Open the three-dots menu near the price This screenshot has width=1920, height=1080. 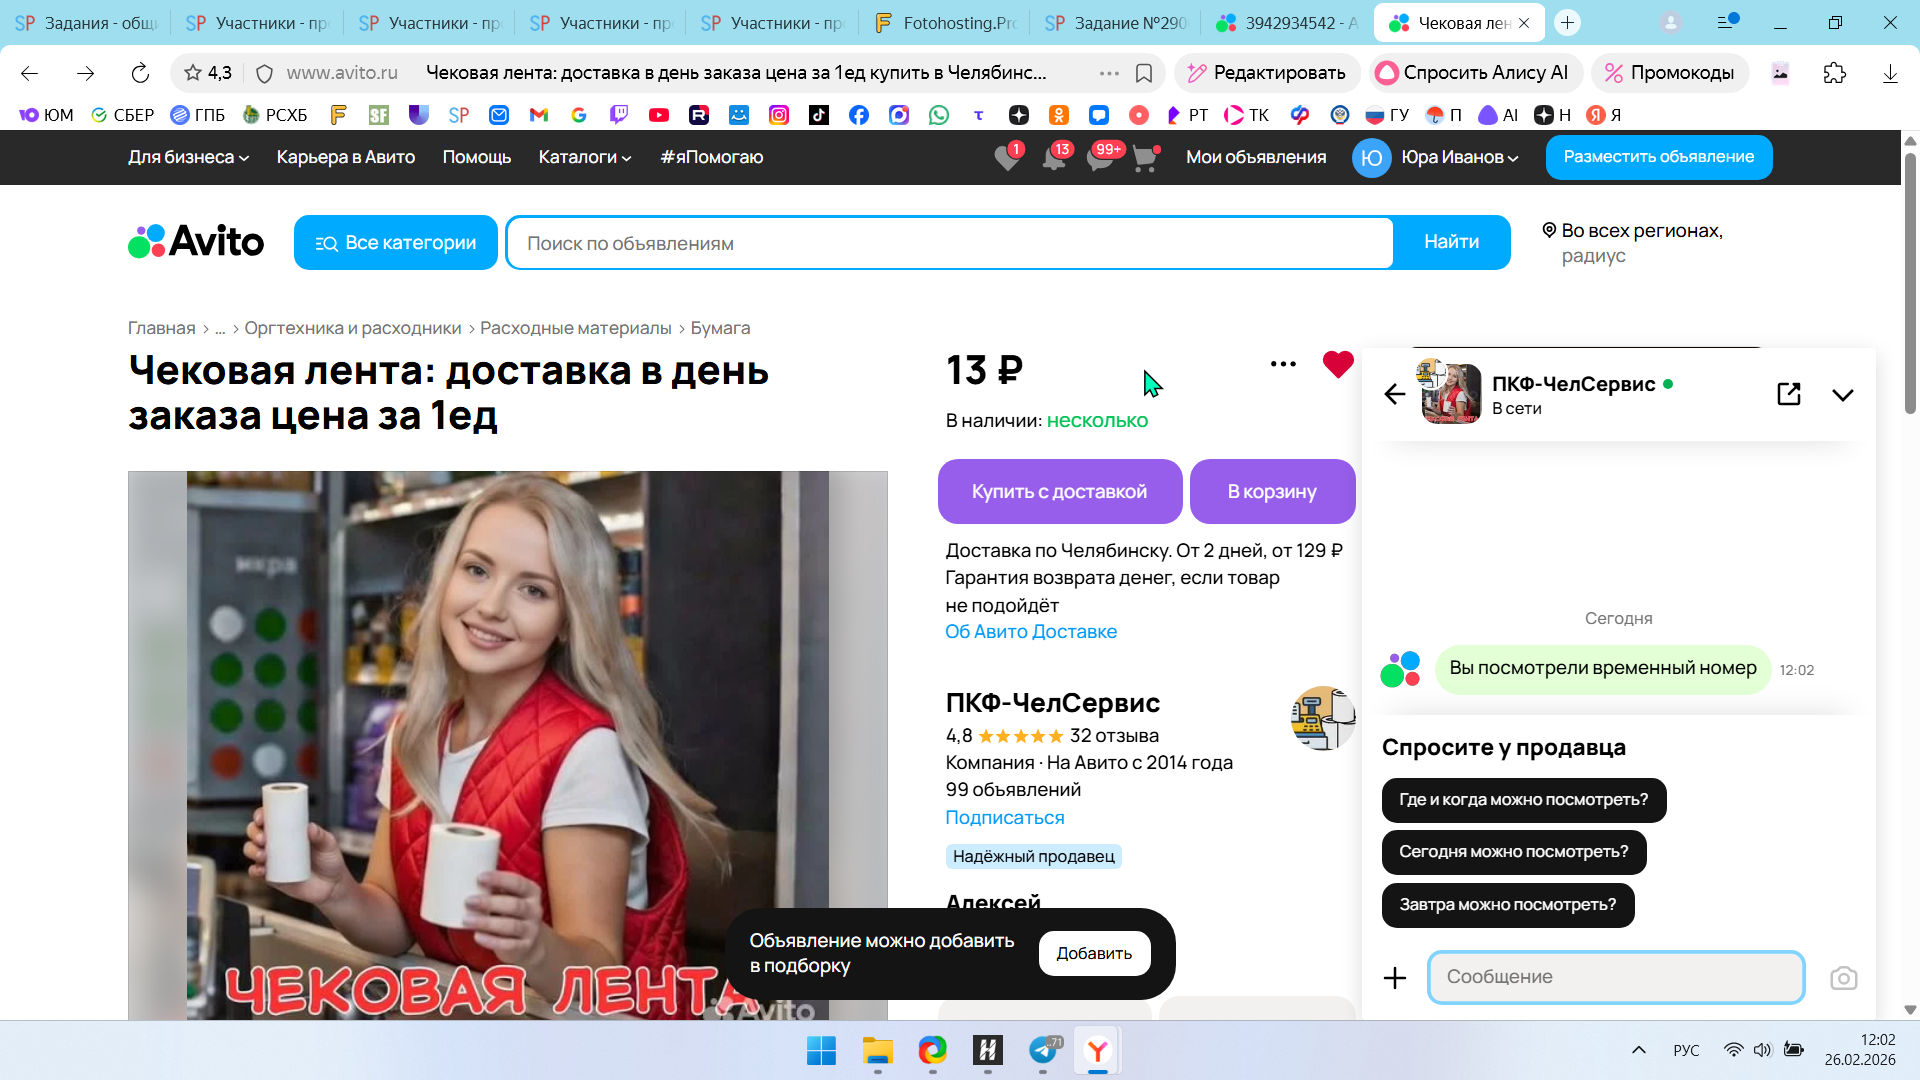pos(1282,364)
